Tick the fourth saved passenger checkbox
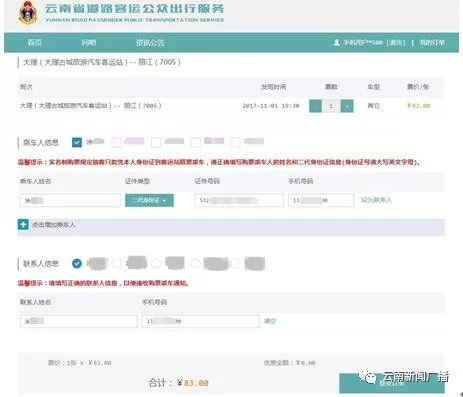The height and width of the screenshot is (397, 463). [x=196, y=142]
